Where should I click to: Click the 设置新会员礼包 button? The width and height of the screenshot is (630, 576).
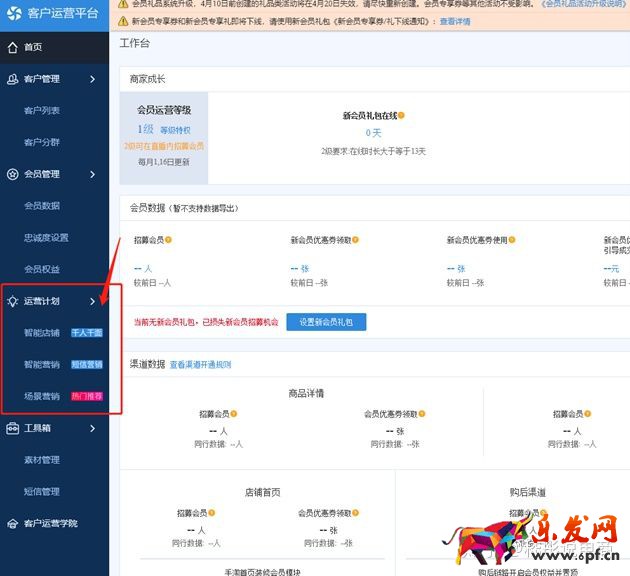[x=326, y=322]
